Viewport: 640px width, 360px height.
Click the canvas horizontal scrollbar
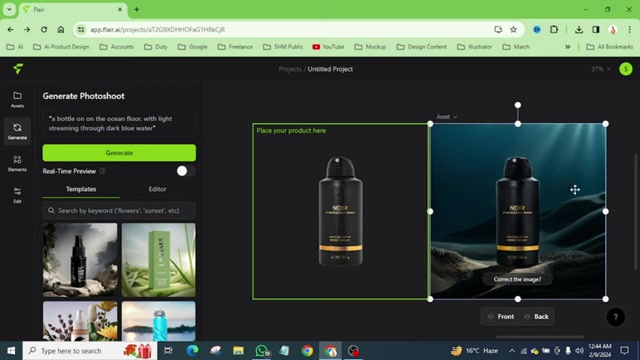(x=540, y=337)
